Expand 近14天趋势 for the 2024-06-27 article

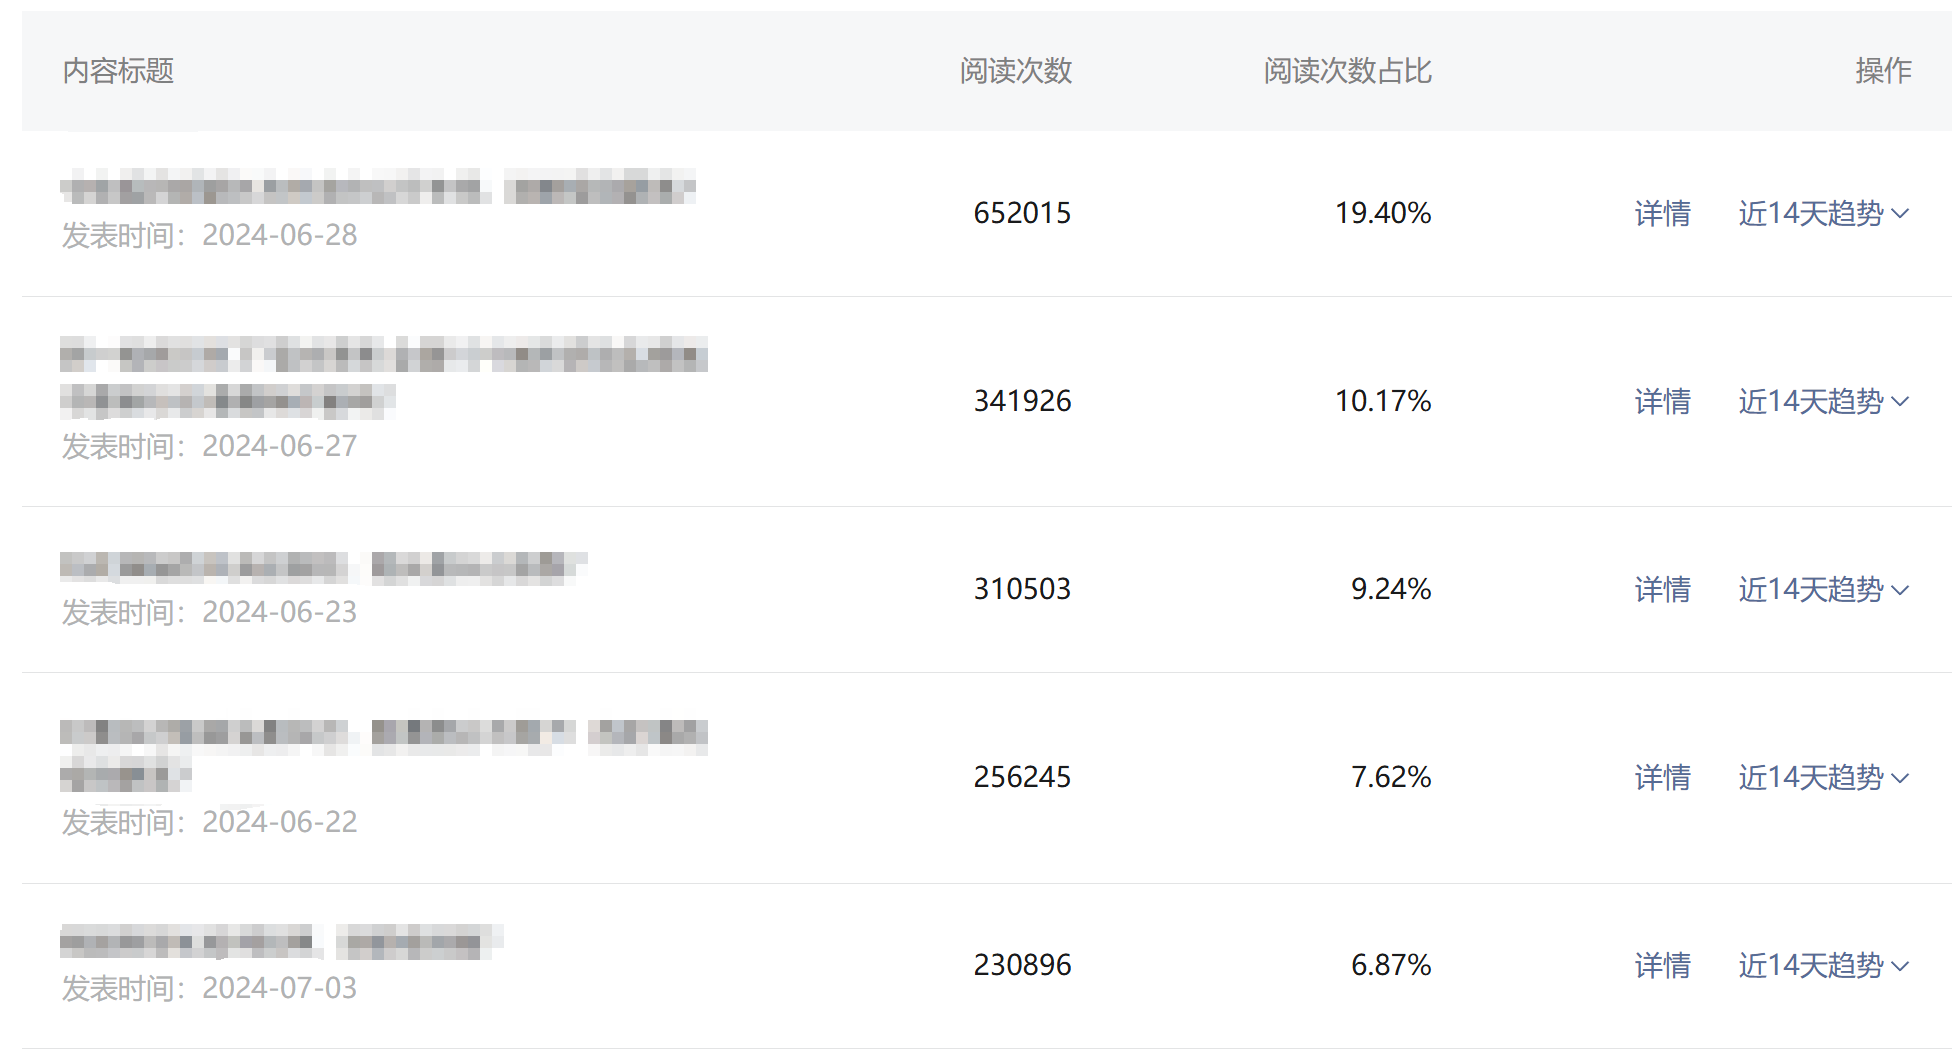tap(1823, 401)
